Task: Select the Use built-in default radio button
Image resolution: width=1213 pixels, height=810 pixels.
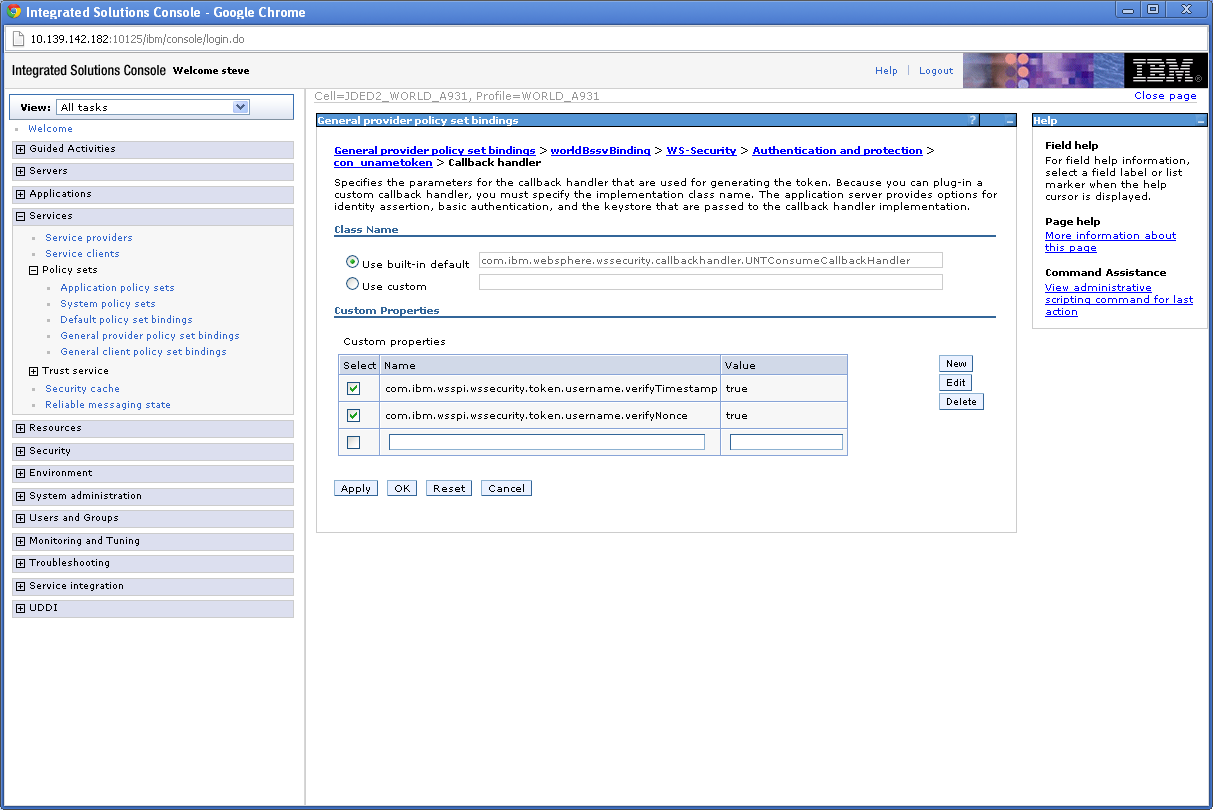Action: point(352,262)
